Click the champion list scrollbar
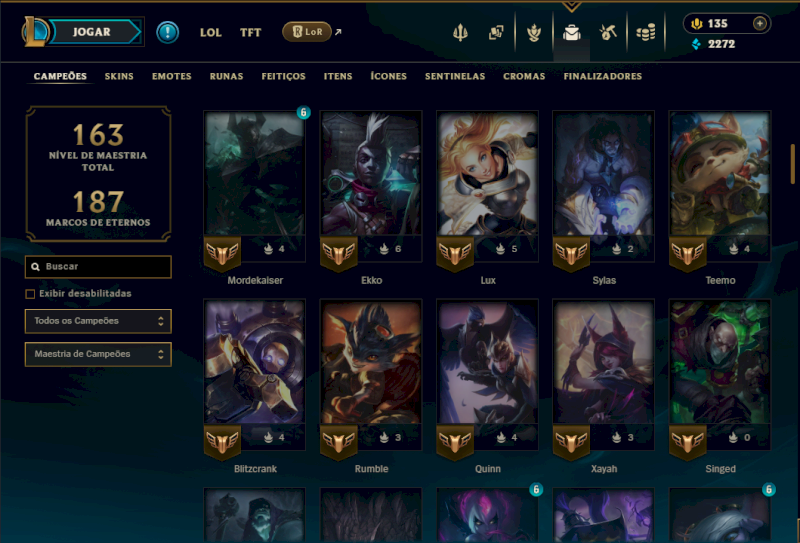This screenshot has height=543, width=800. 792,163
